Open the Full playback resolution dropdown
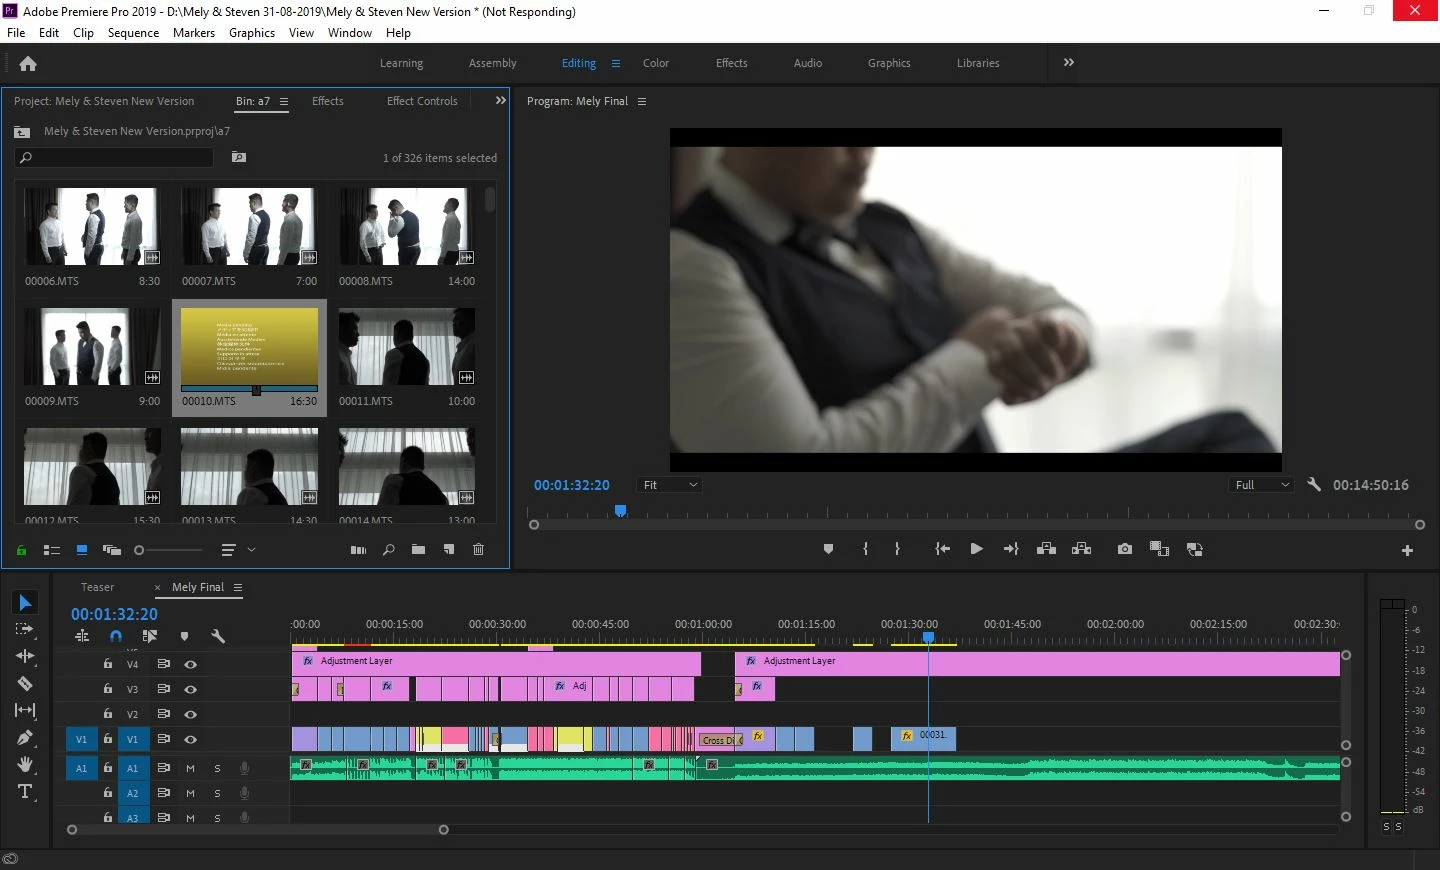 pos(1261,485)
